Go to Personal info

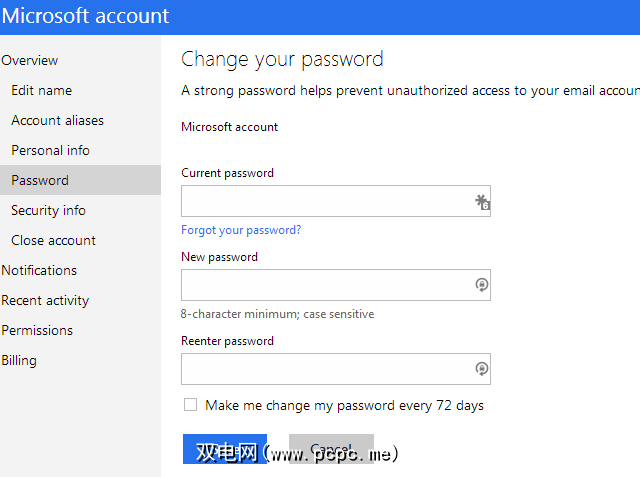pyautogui.click(x=50, y=150)
